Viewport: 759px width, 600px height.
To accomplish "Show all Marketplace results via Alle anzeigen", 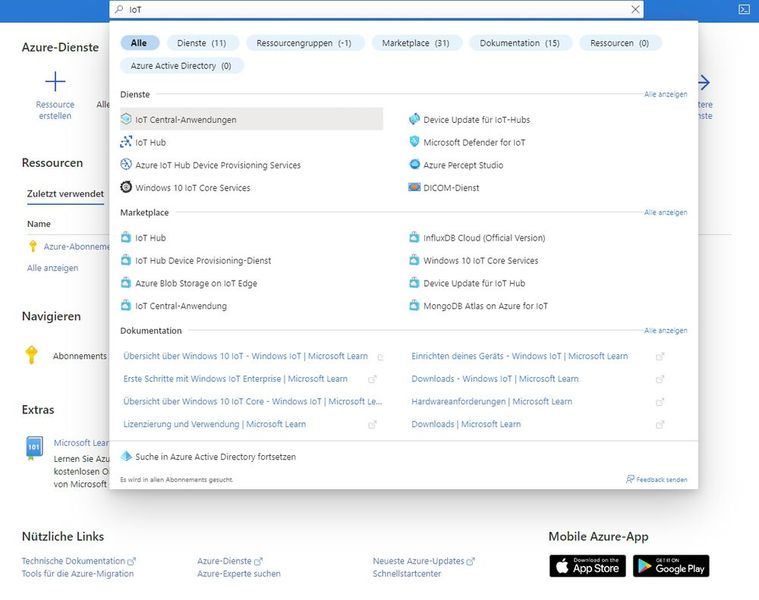I will coord(666,212).
